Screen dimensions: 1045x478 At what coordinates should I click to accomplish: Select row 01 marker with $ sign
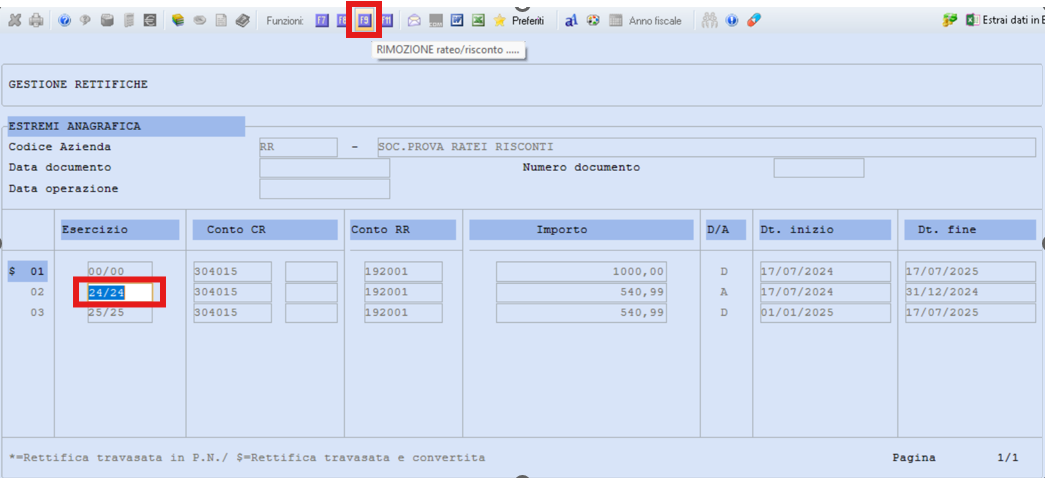(x=27, y=271)
